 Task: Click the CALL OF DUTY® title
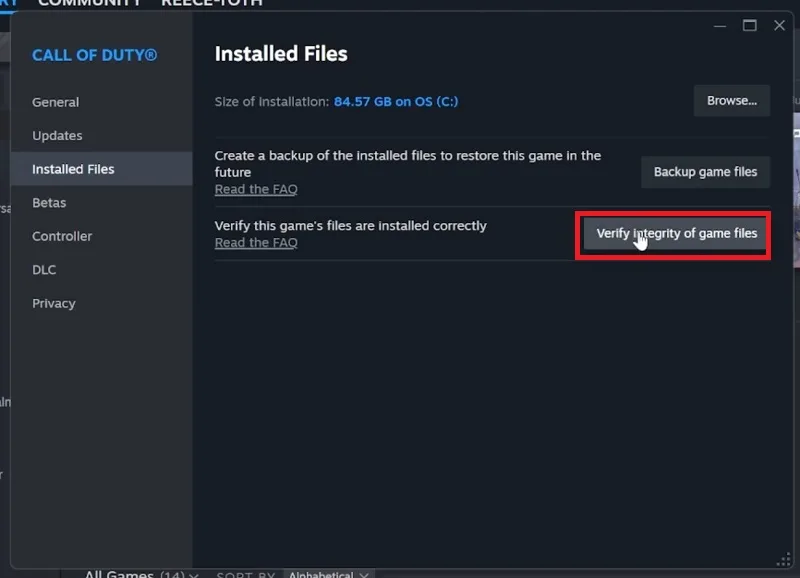point(94,55)
